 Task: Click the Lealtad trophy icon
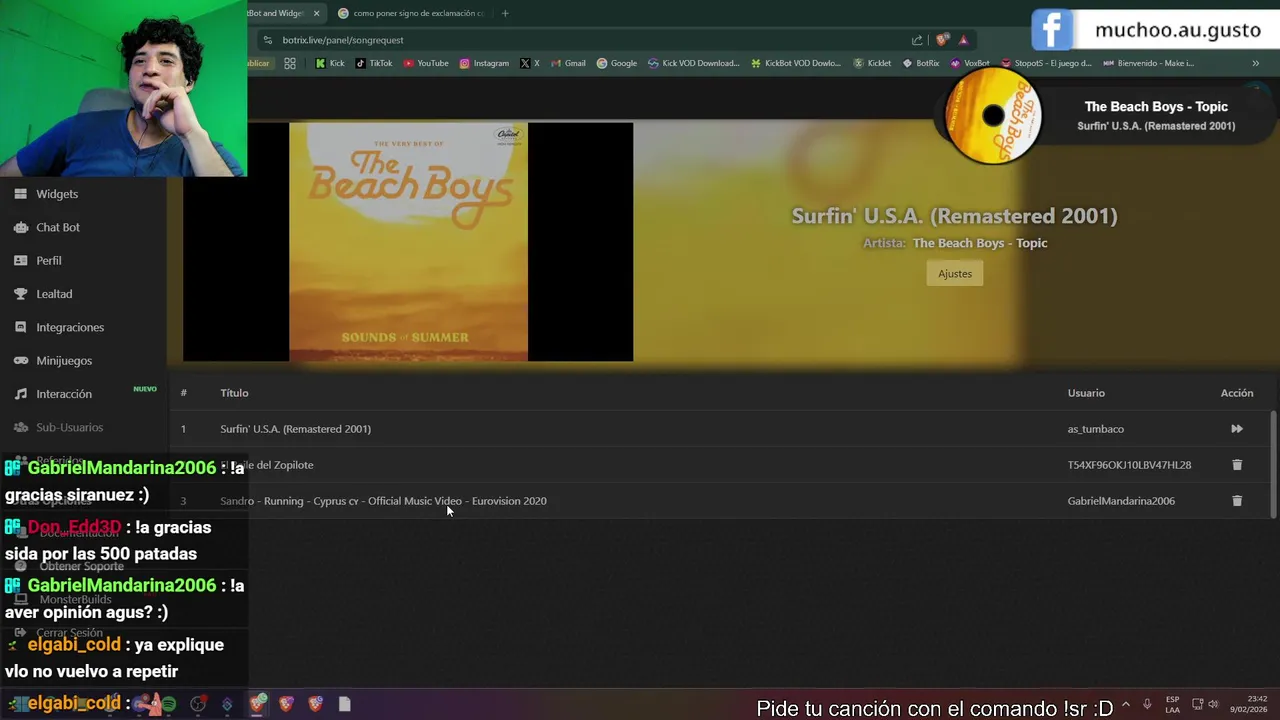pos(20,294)
